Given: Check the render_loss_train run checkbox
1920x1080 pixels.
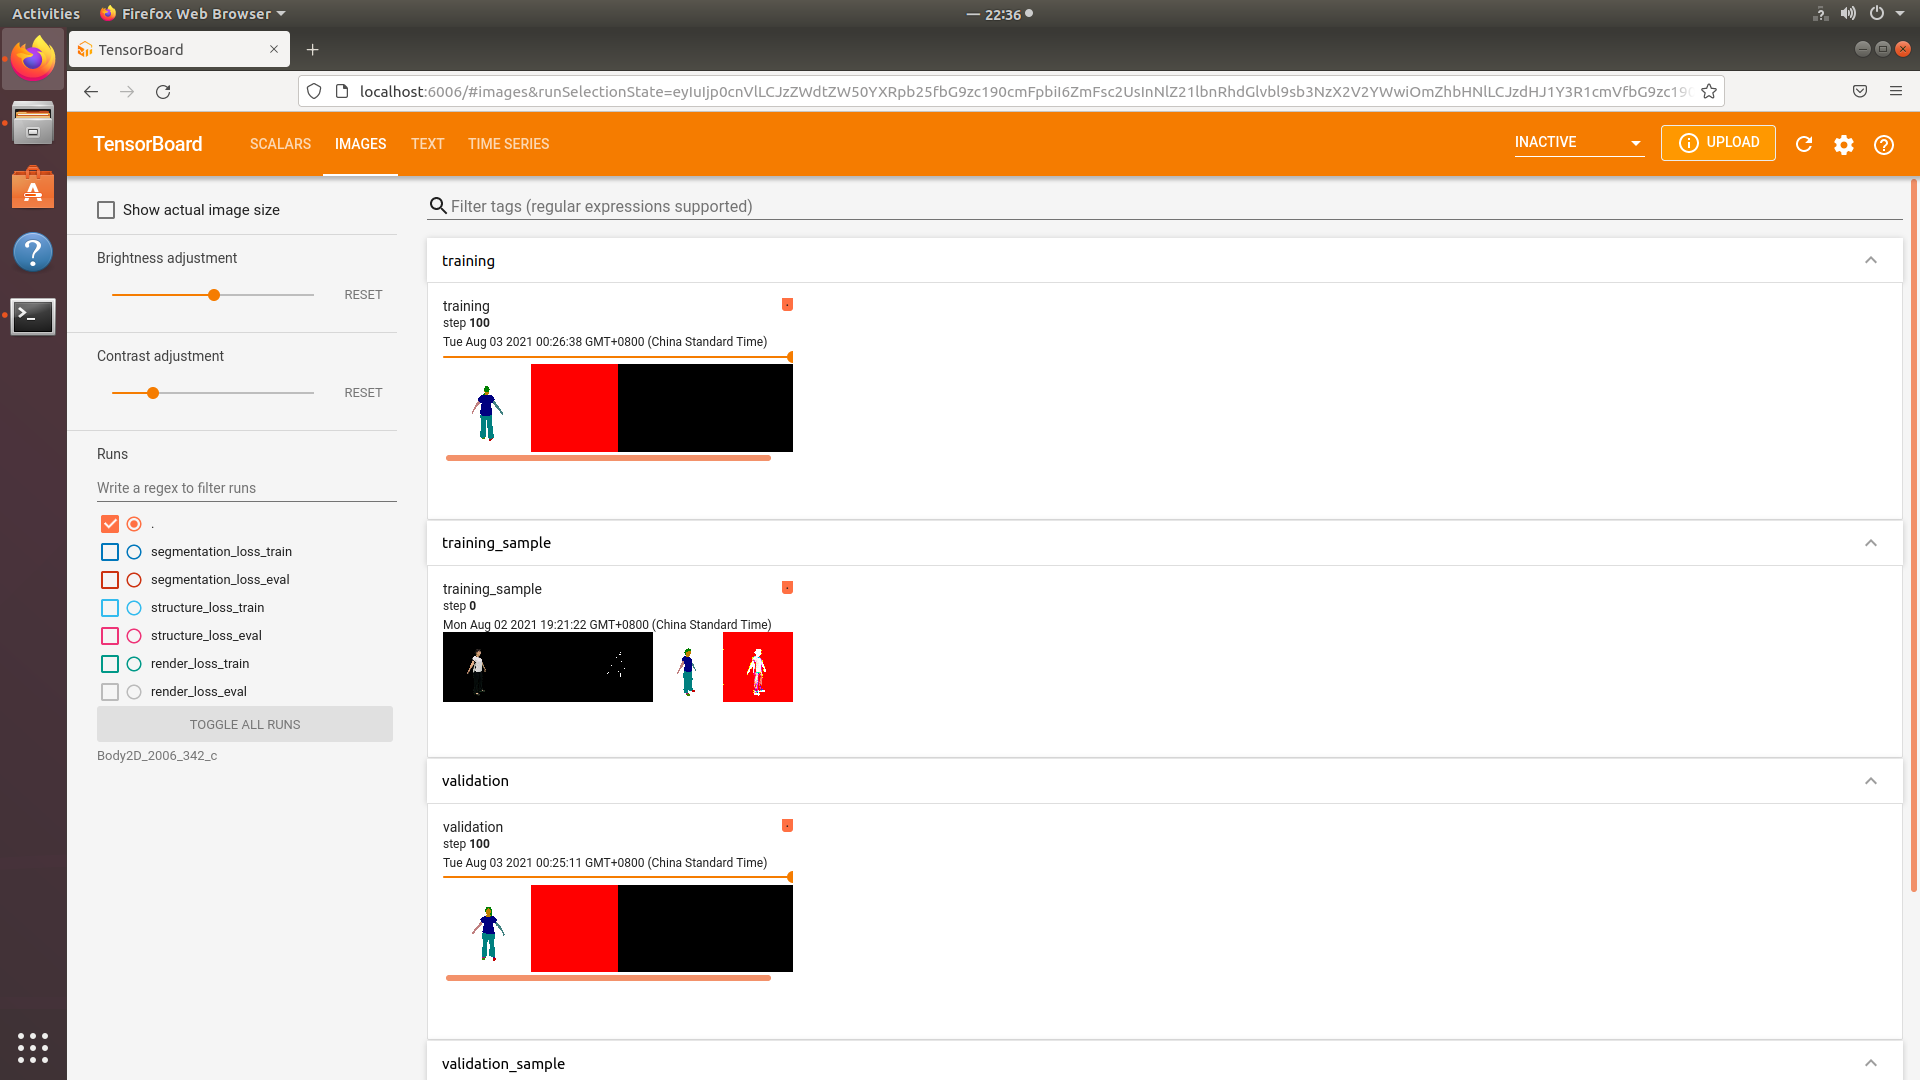Looking at the screenshot, I should pyautogui.click(x=110, y=664).
